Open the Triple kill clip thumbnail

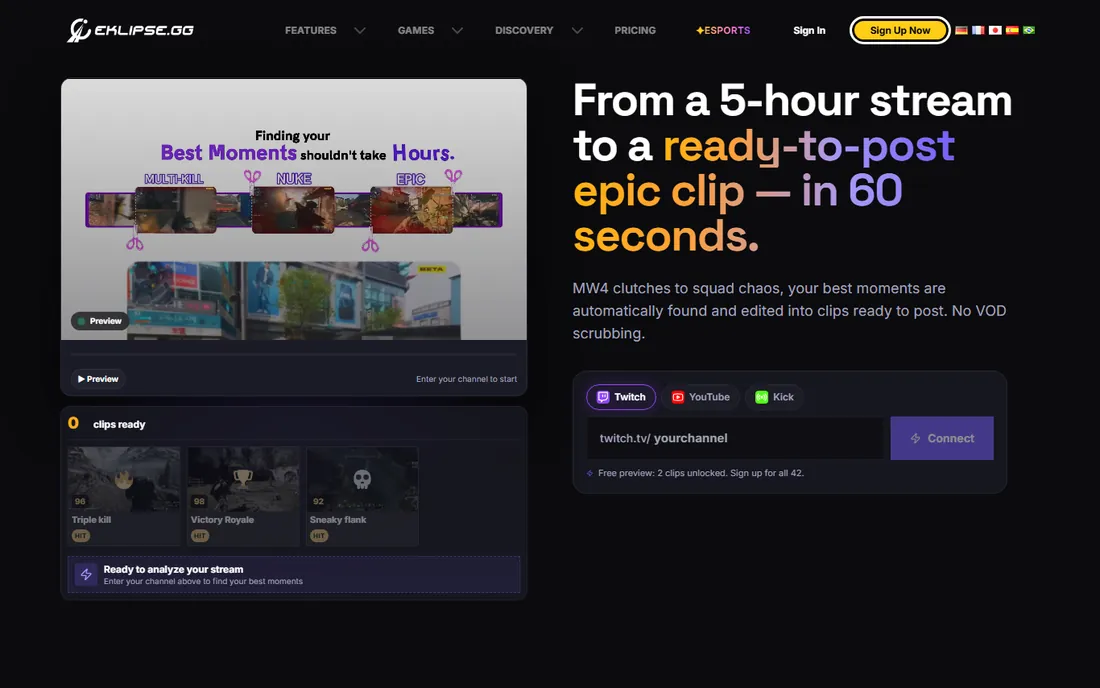pos(124,479)
